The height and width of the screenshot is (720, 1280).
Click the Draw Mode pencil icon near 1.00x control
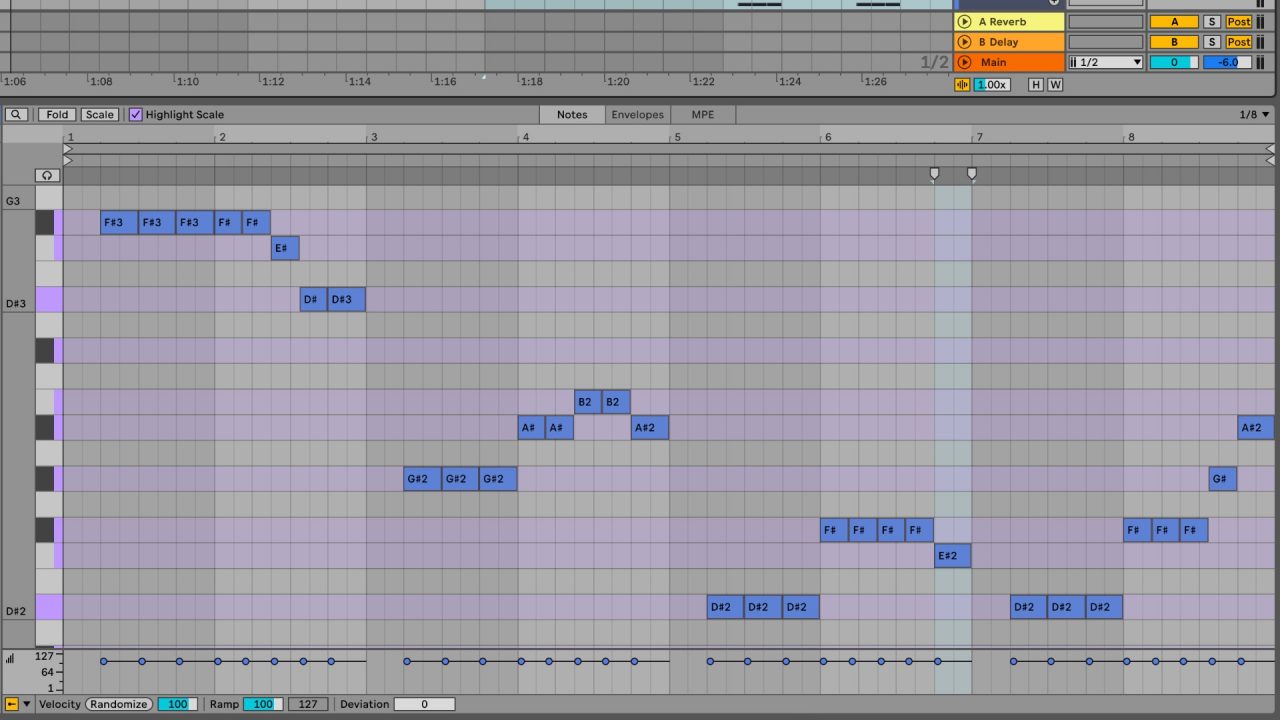(961, 84)
